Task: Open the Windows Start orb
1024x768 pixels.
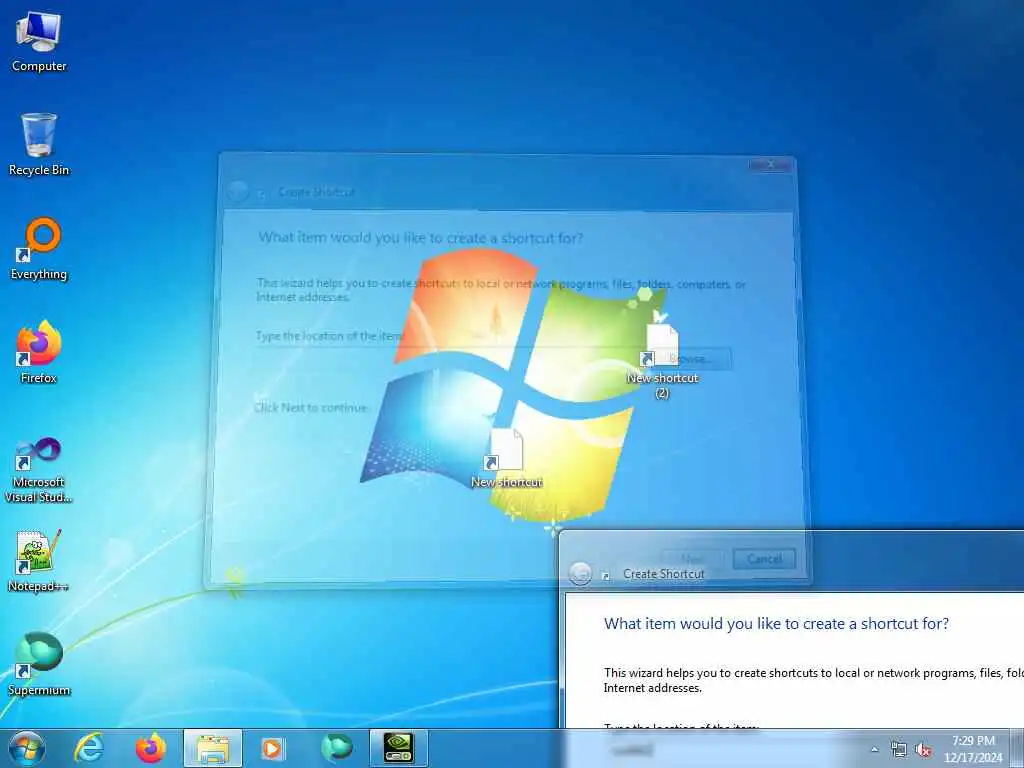Action: (27, 748)
